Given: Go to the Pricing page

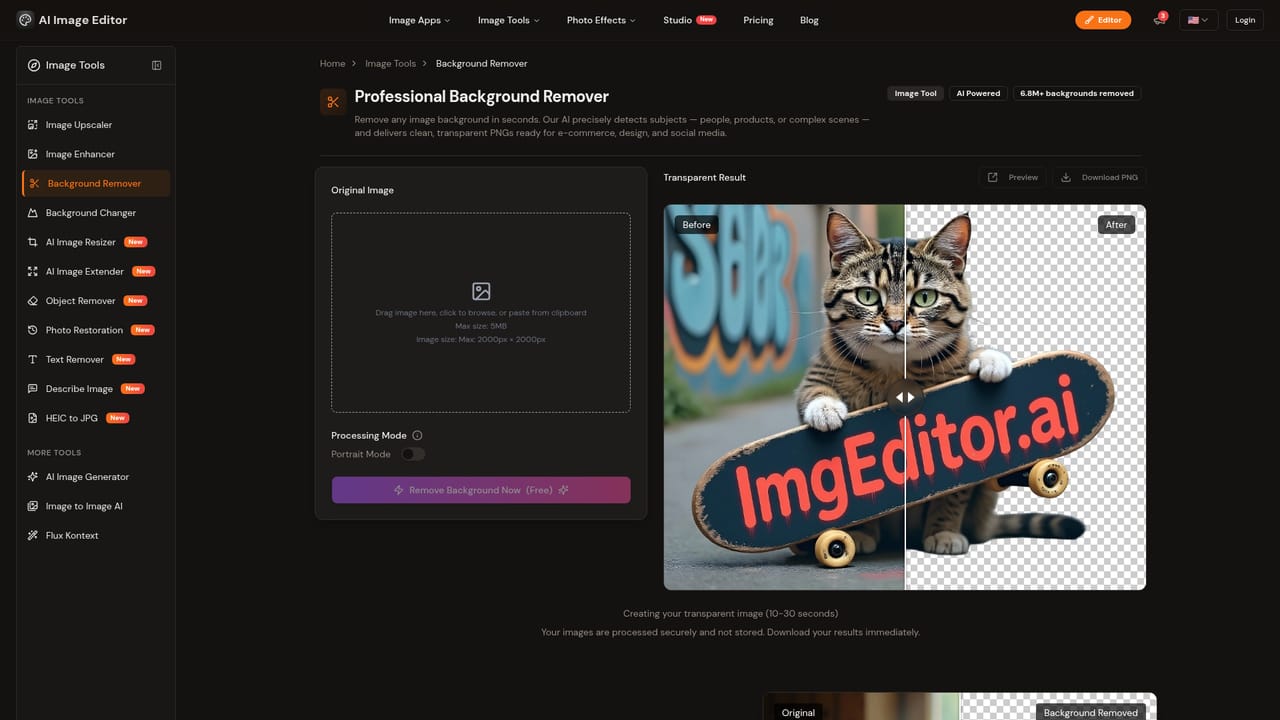Looking at the screenshot, I should (x=758, y=20).
